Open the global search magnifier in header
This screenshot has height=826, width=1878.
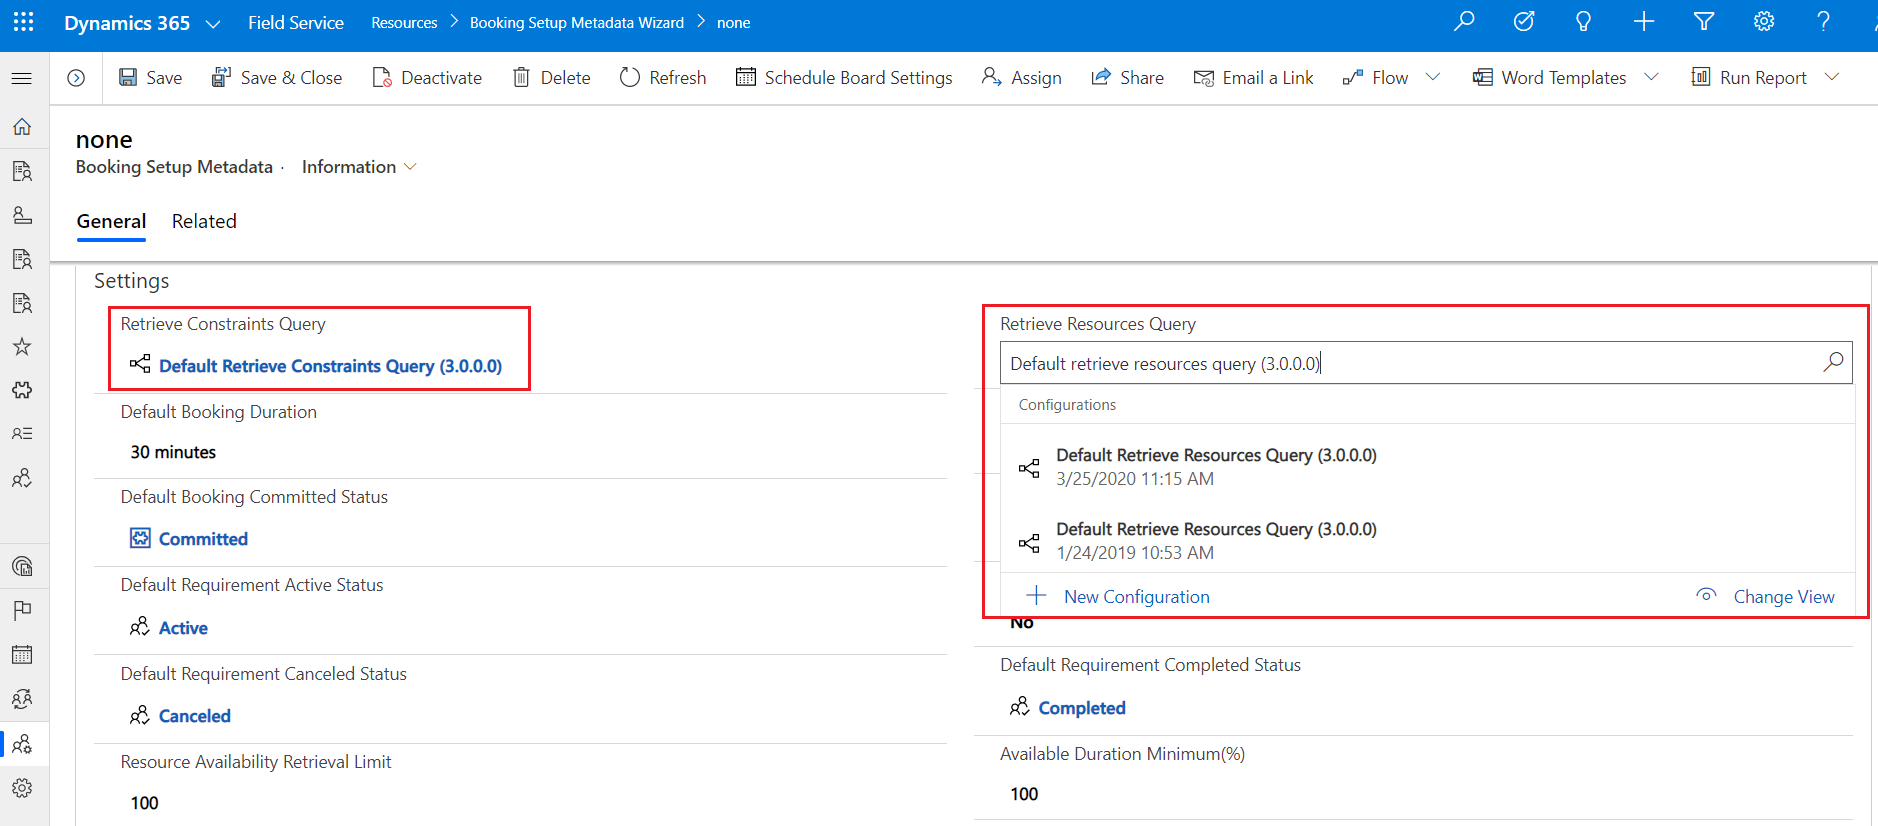[1464, 22]
